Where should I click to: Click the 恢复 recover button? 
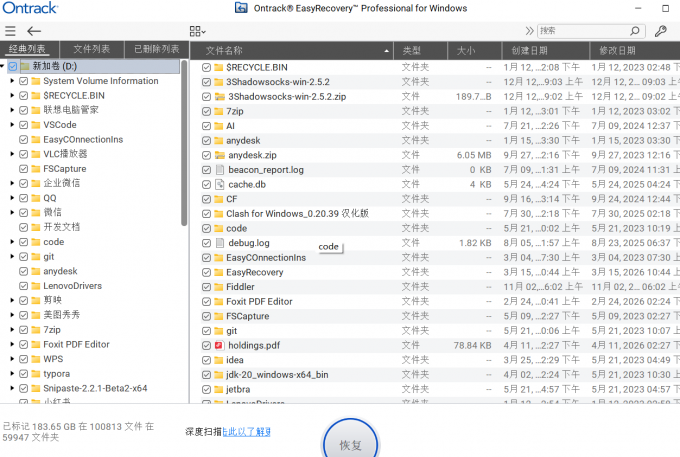click(x=350, y=439)
